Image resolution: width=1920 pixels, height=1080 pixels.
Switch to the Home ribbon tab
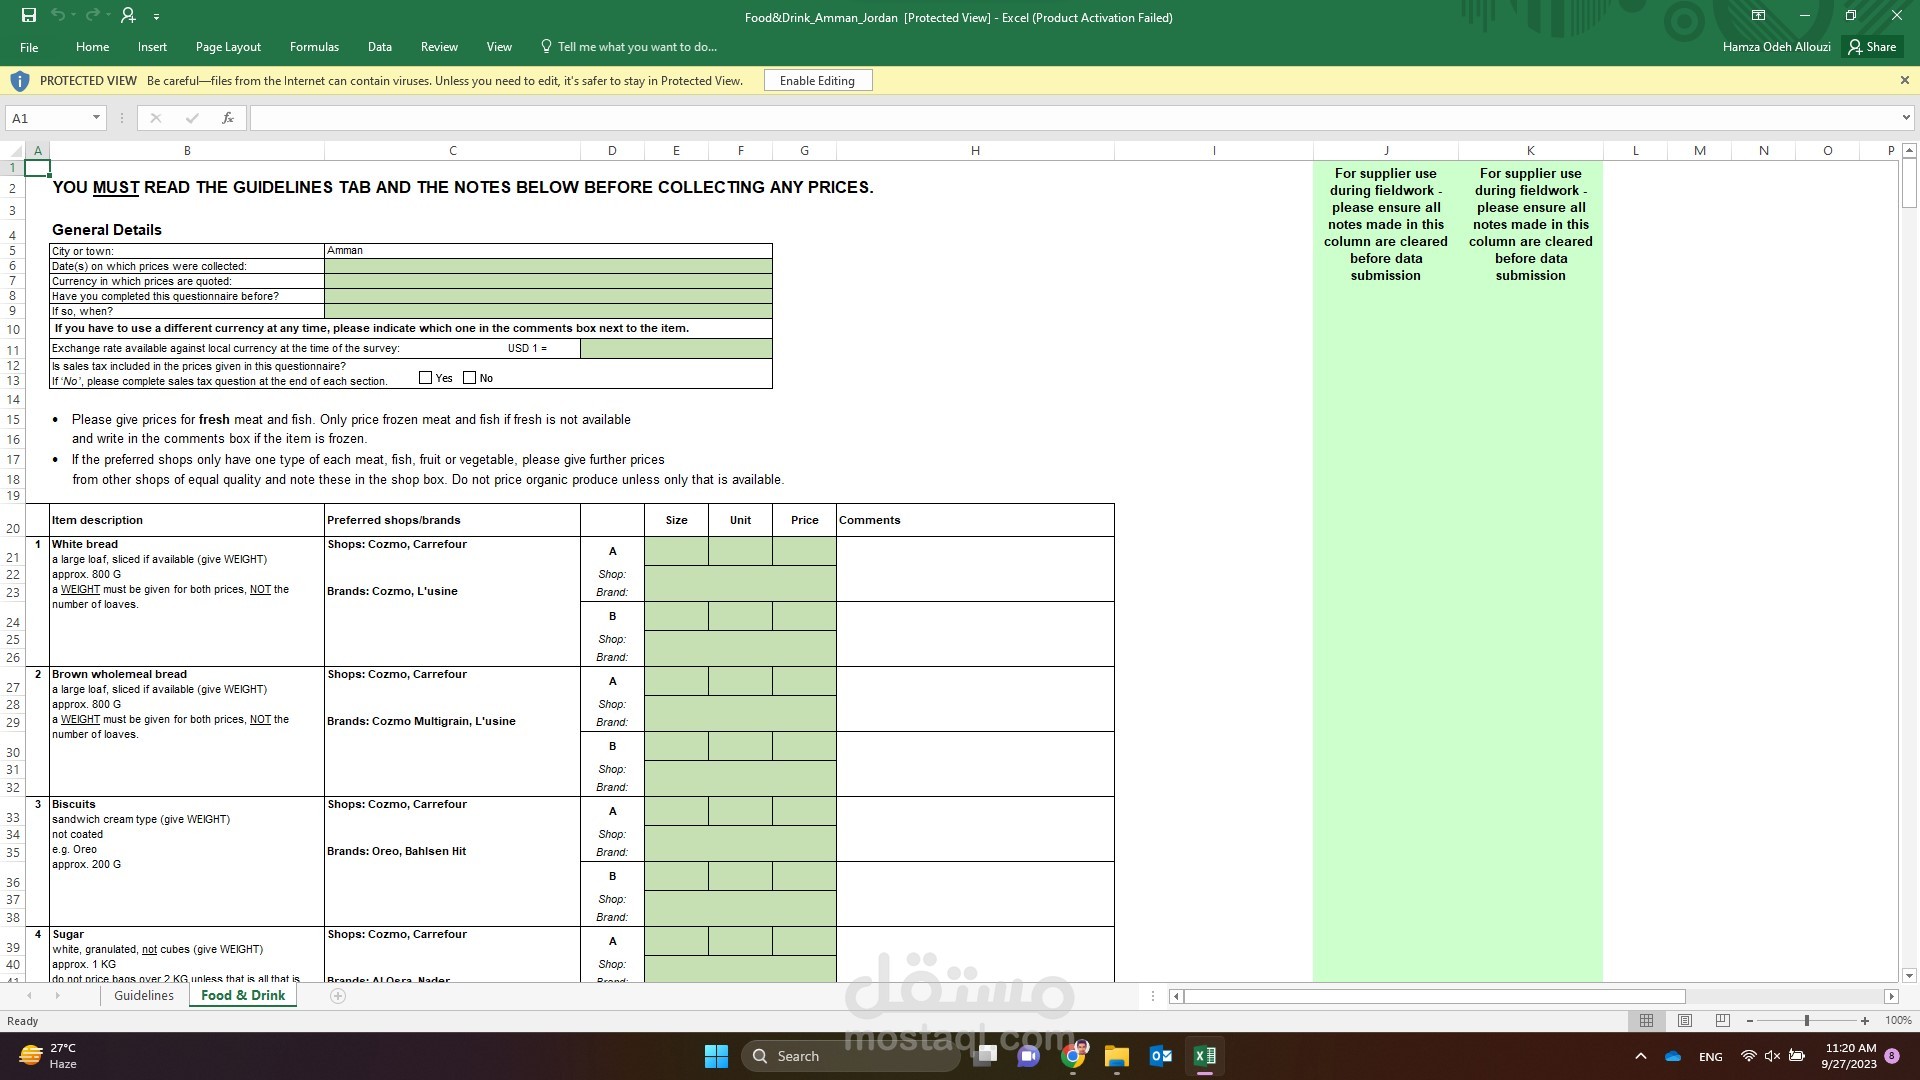(92, 47)
